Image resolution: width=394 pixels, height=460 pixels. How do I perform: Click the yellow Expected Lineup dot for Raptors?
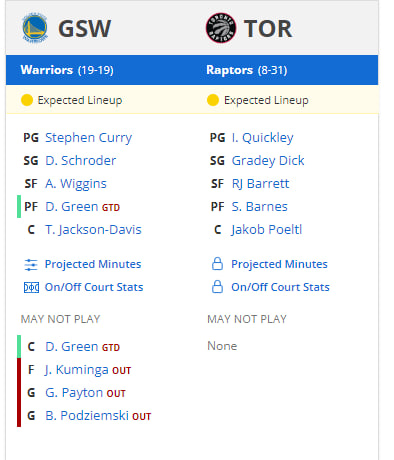coord(213,100)
